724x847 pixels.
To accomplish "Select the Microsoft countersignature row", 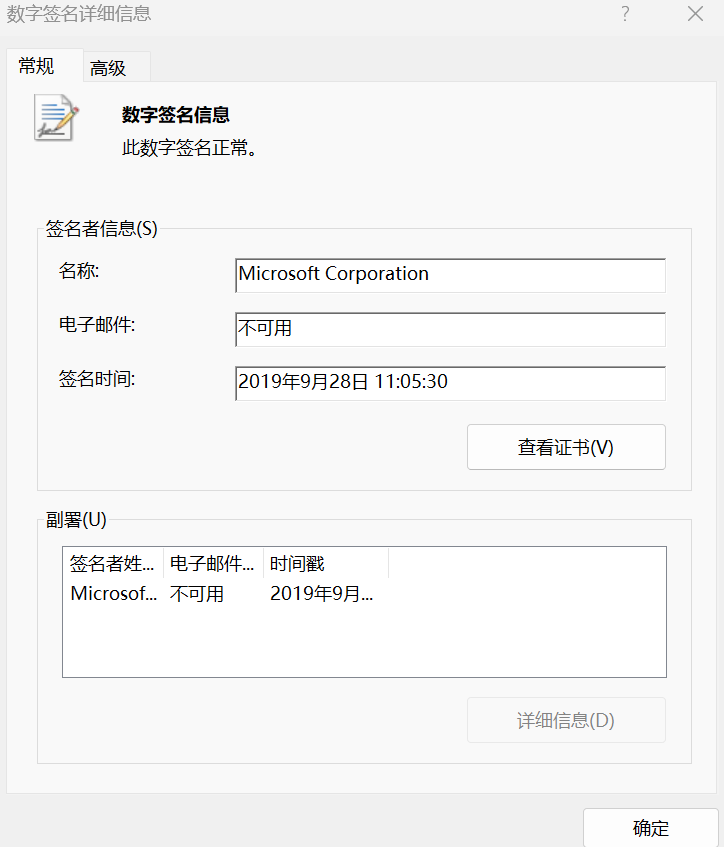I will tap(113, 594).
